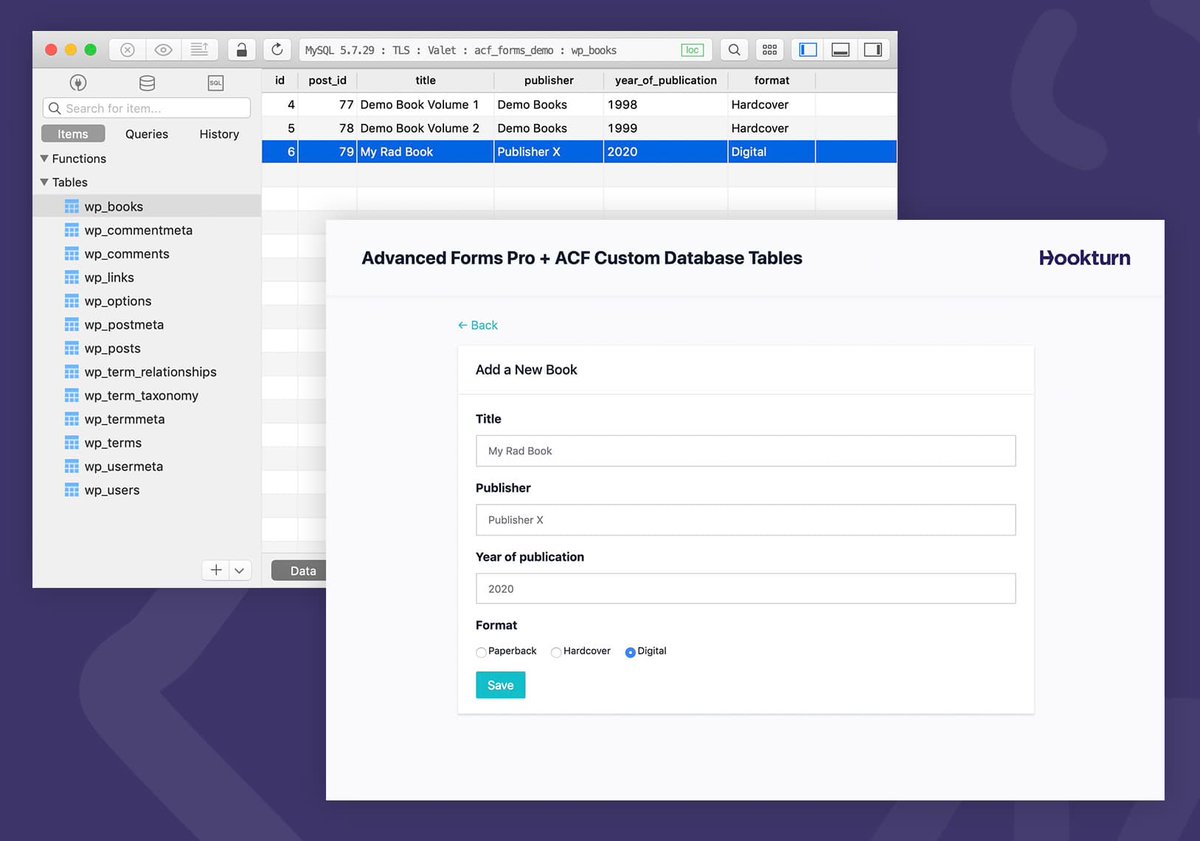Click the format column header
This screenshot has width=1200, height=841.
point(772,80)
